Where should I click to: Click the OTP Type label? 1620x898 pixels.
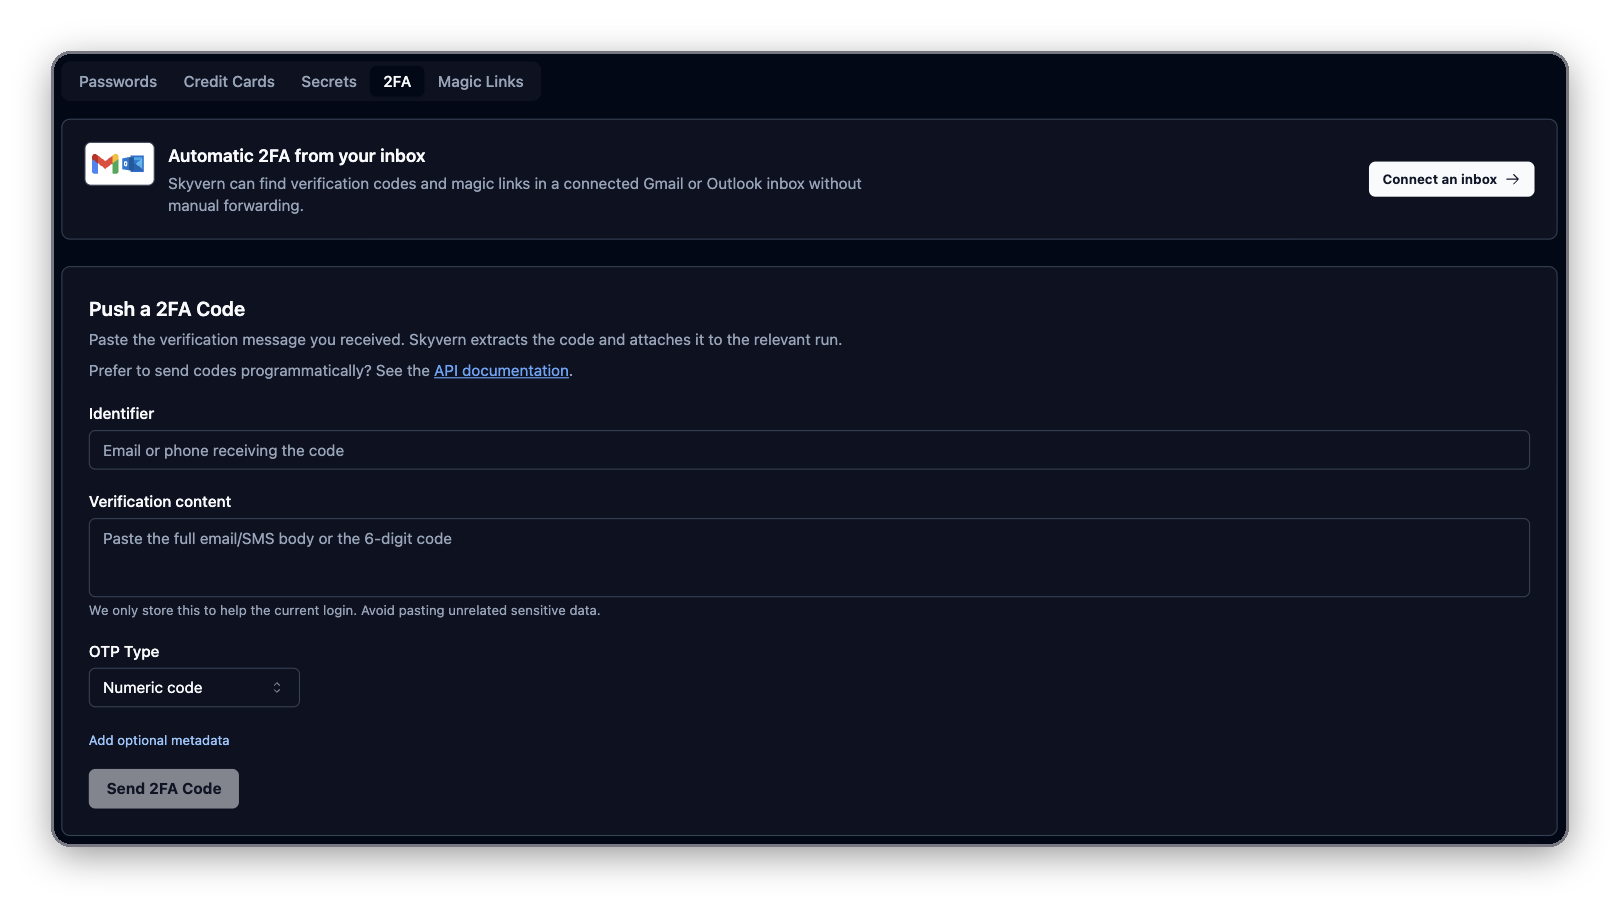[124, 652]
